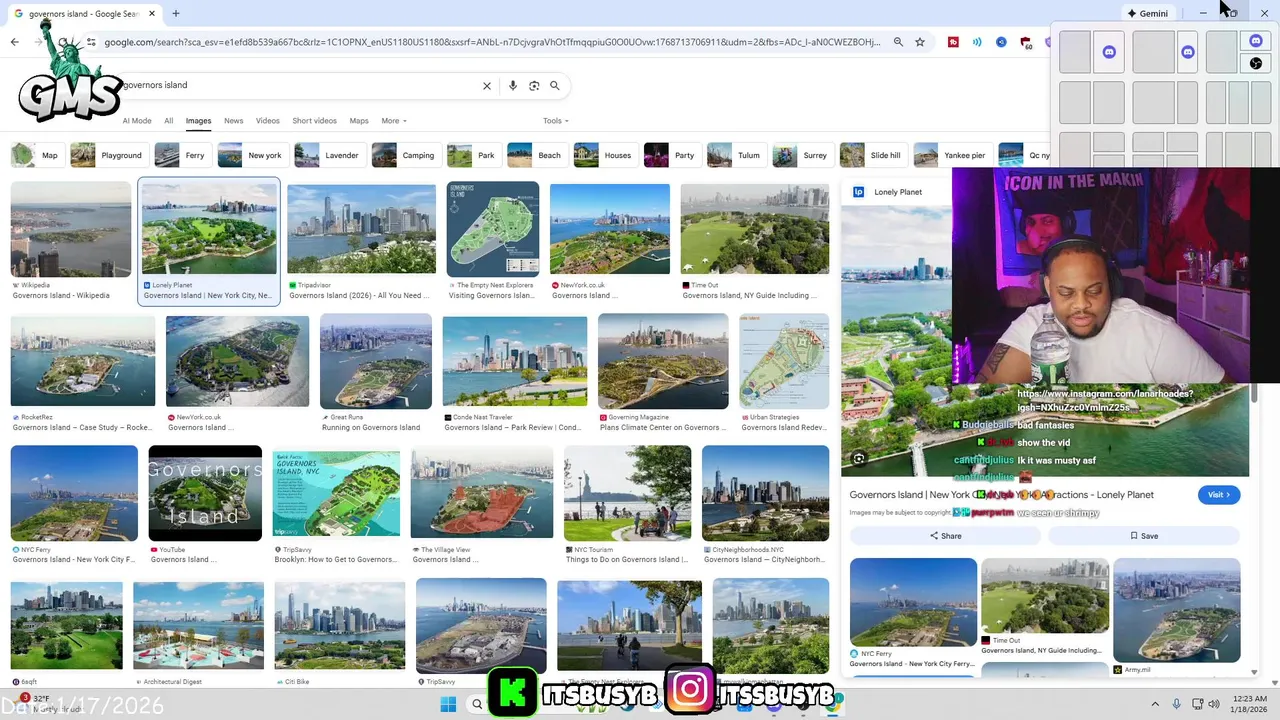The image size is (1280, 720).
Task: Submit search with the magnifier icon
Action: [x=555, y=86]
